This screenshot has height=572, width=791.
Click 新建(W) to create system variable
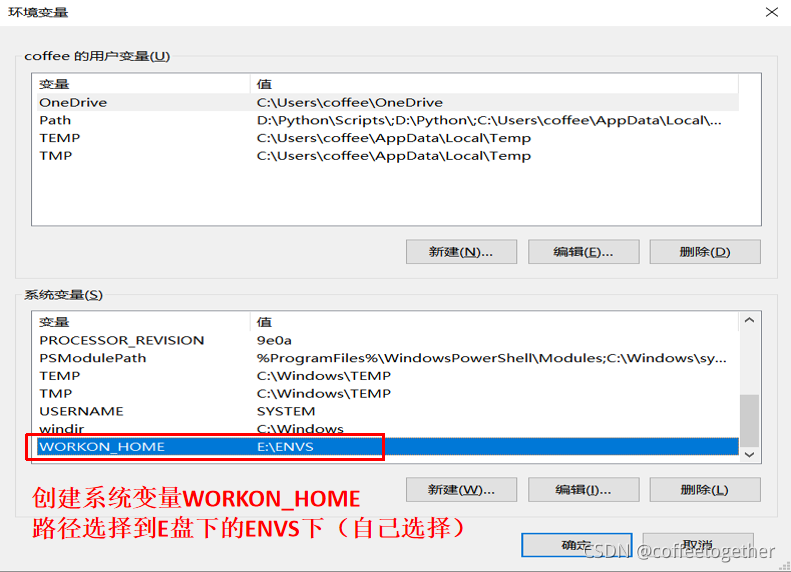461,490
